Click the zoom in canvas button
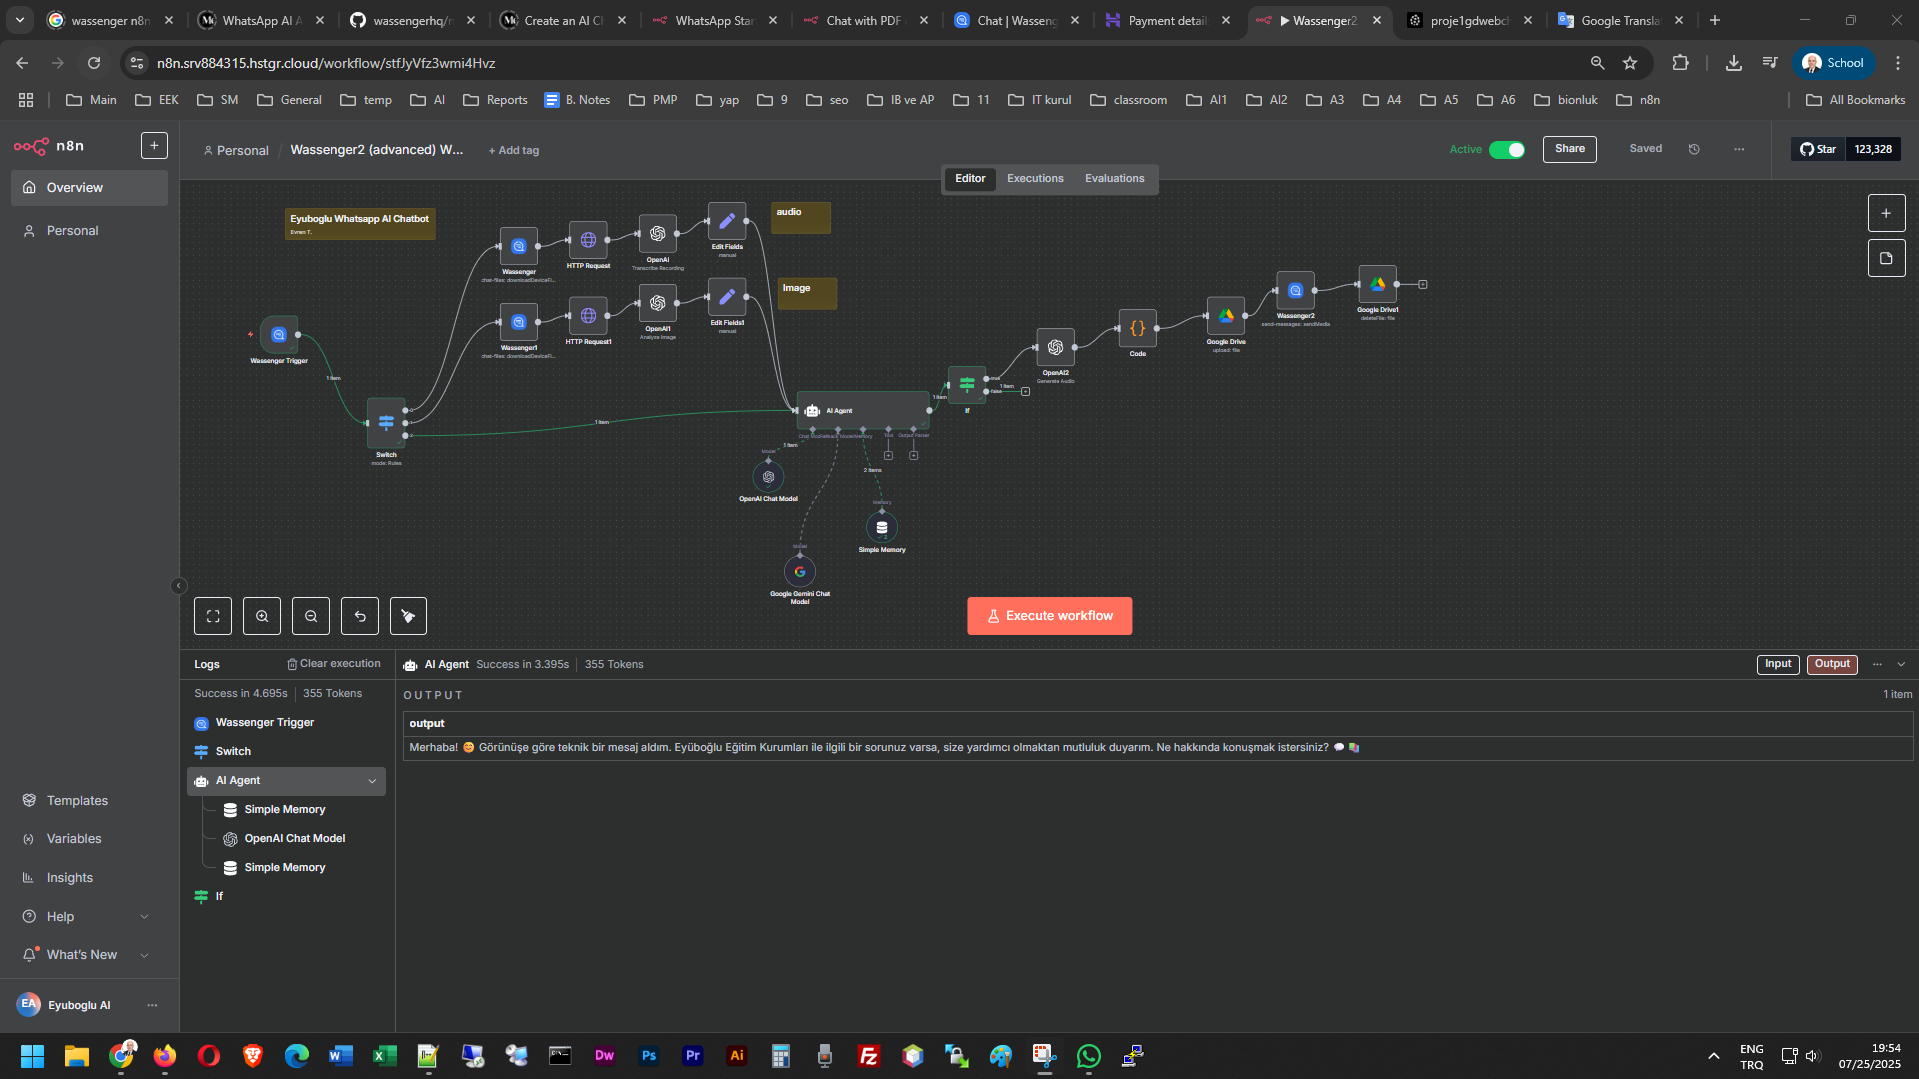This screenshot has width=1919, height=1079. click(262, 616)
